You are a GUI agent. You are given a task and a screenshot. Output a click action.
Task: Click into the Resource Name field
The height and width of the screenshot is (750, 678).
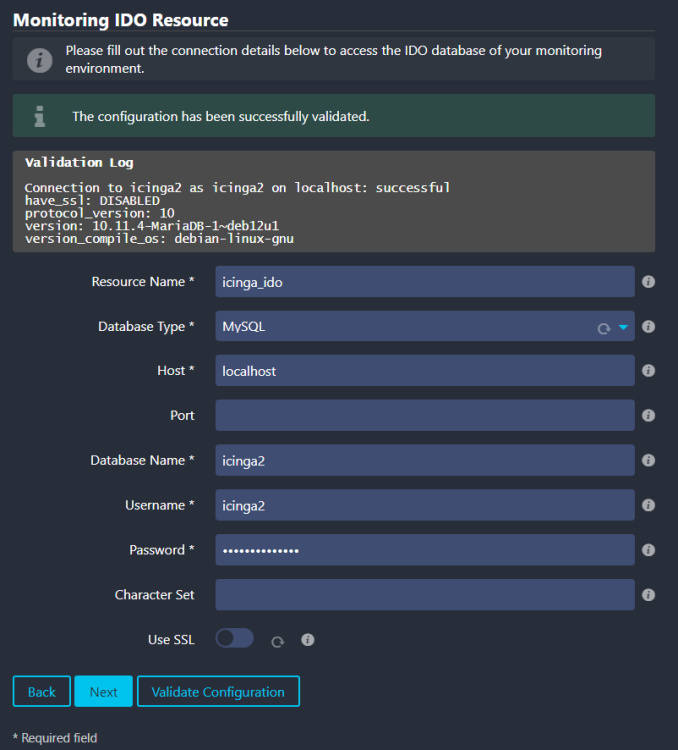(424, 282)
